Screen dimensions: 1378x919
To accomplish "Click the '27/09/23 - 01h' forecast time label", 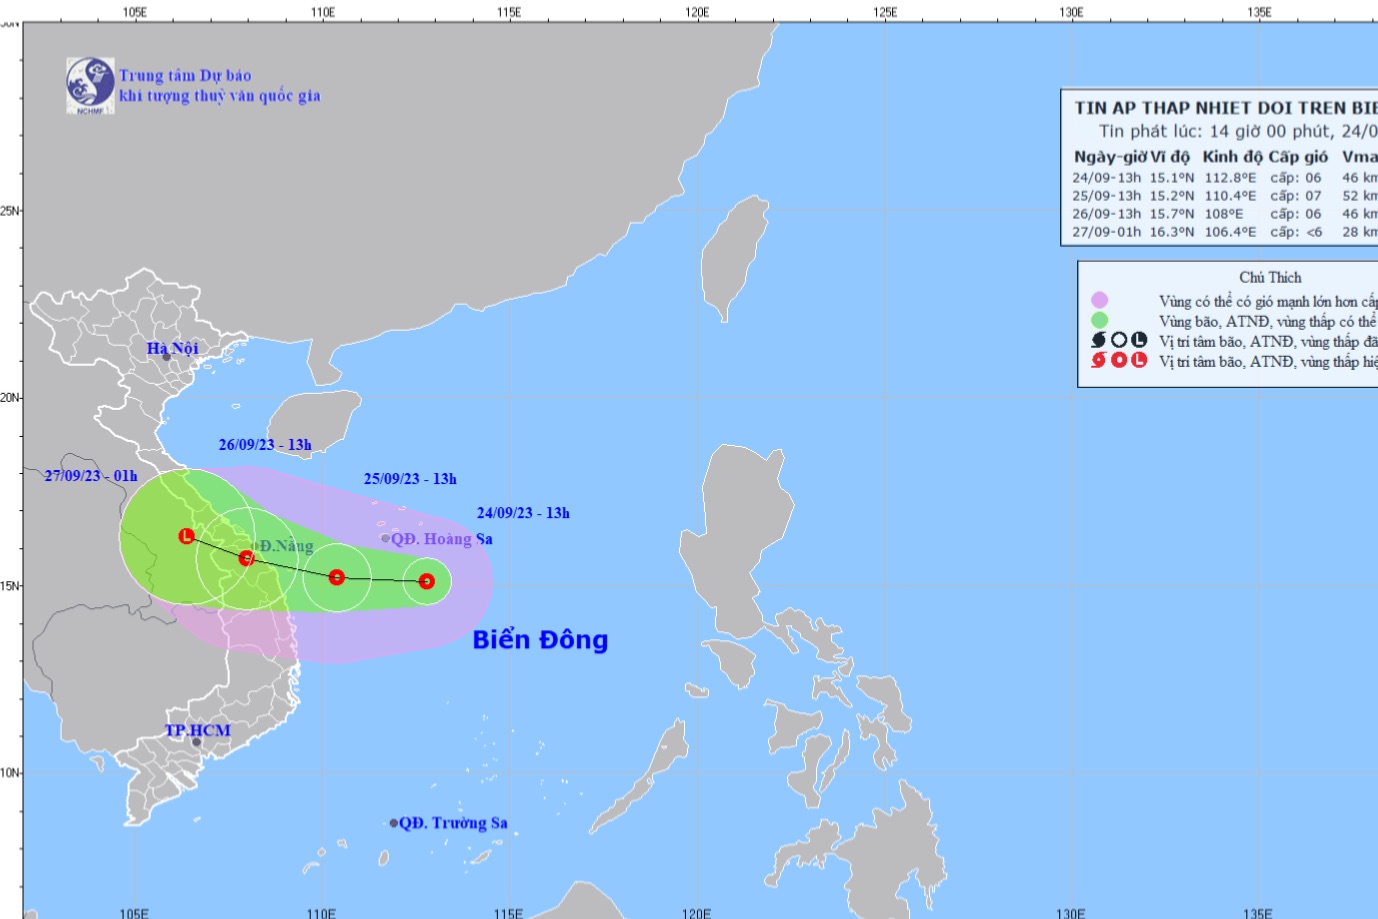I will point(91,476).
